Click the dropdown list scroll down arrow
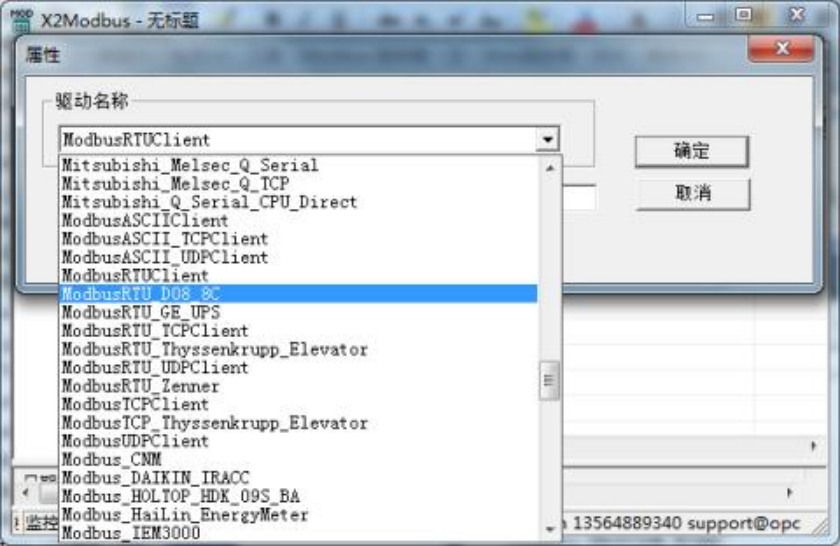Viewport: 840px width, 546px height. (x=550, y=529)
